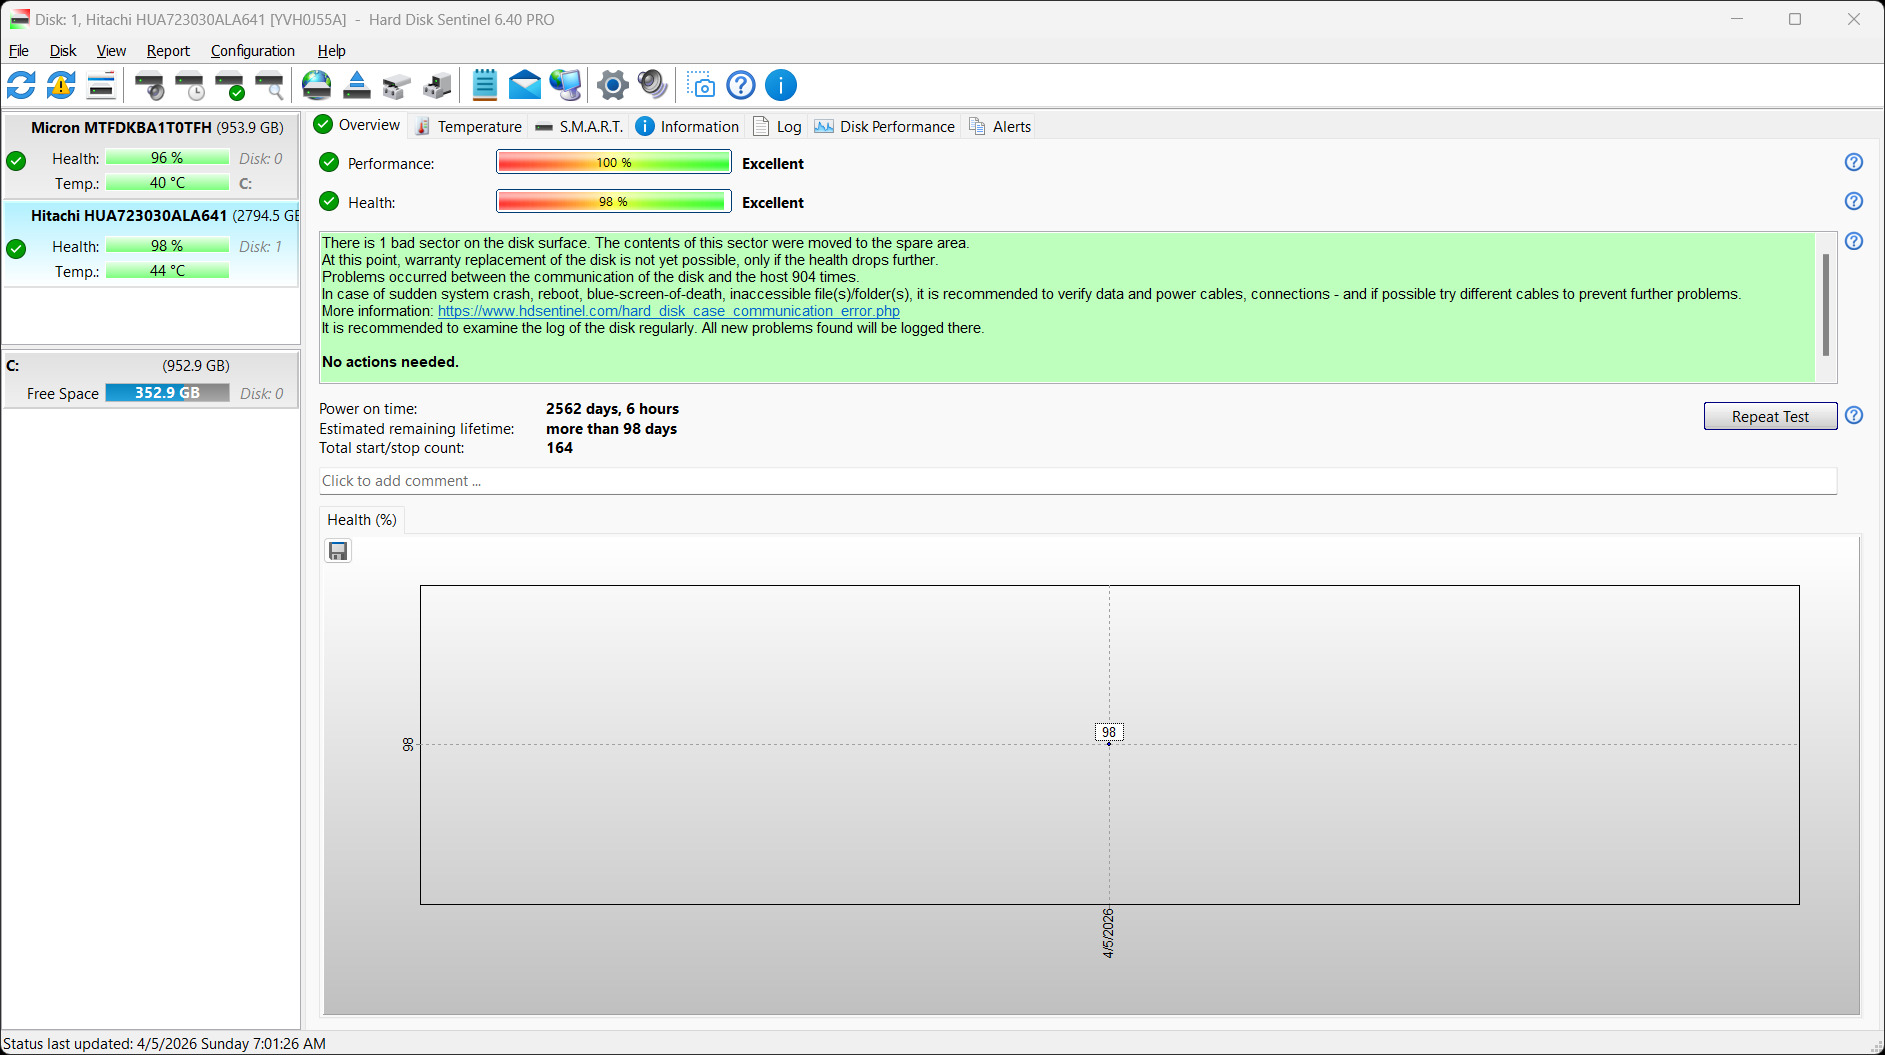Open the Disk menu
Viewport: 1885px width, 1055px height.
click(x=63, y=51)
